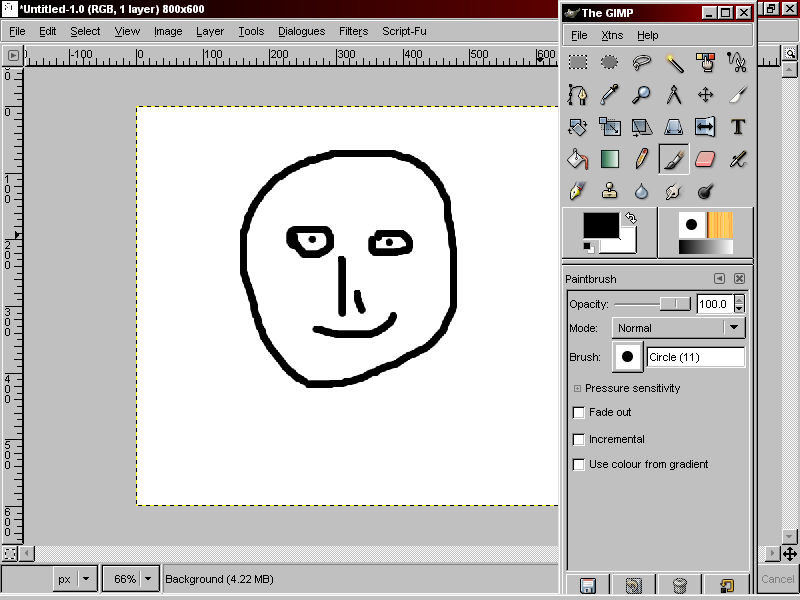Check Use colour from gradient

(579, 464)
